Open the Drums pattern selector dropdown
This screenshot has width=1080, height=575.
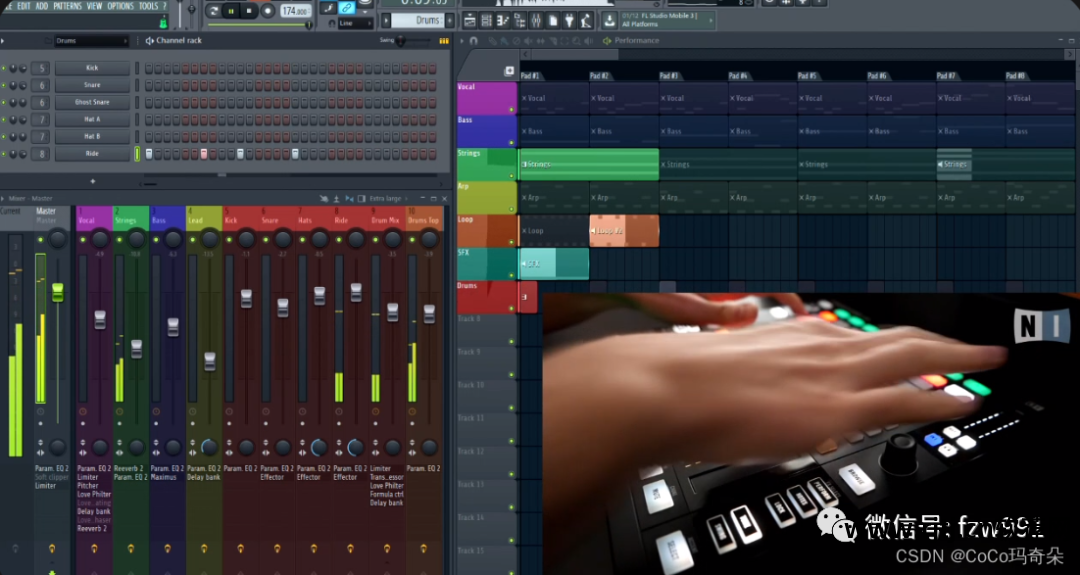tap(427, 20)
